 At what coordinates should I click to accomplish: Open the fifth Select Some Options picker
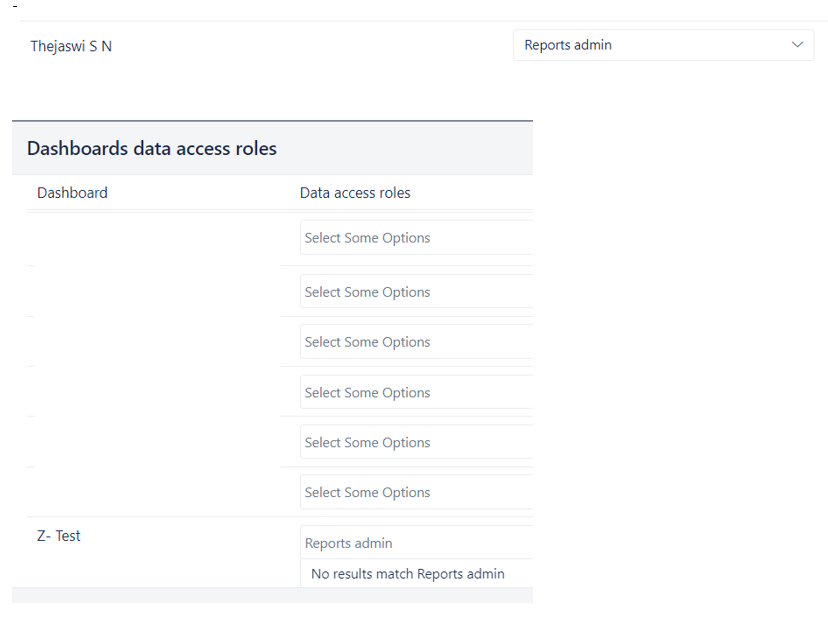coord(415,441)
